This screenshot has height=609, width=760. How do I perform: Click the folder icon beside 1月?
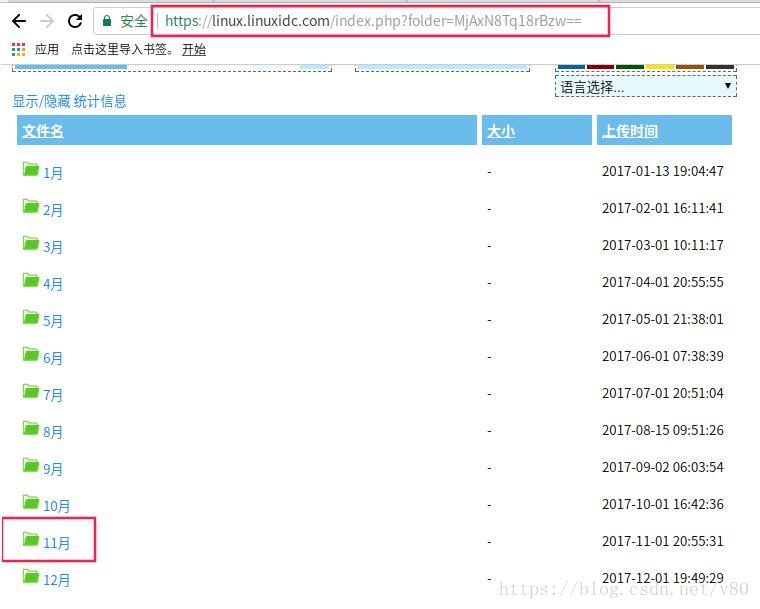pos(31,169)
